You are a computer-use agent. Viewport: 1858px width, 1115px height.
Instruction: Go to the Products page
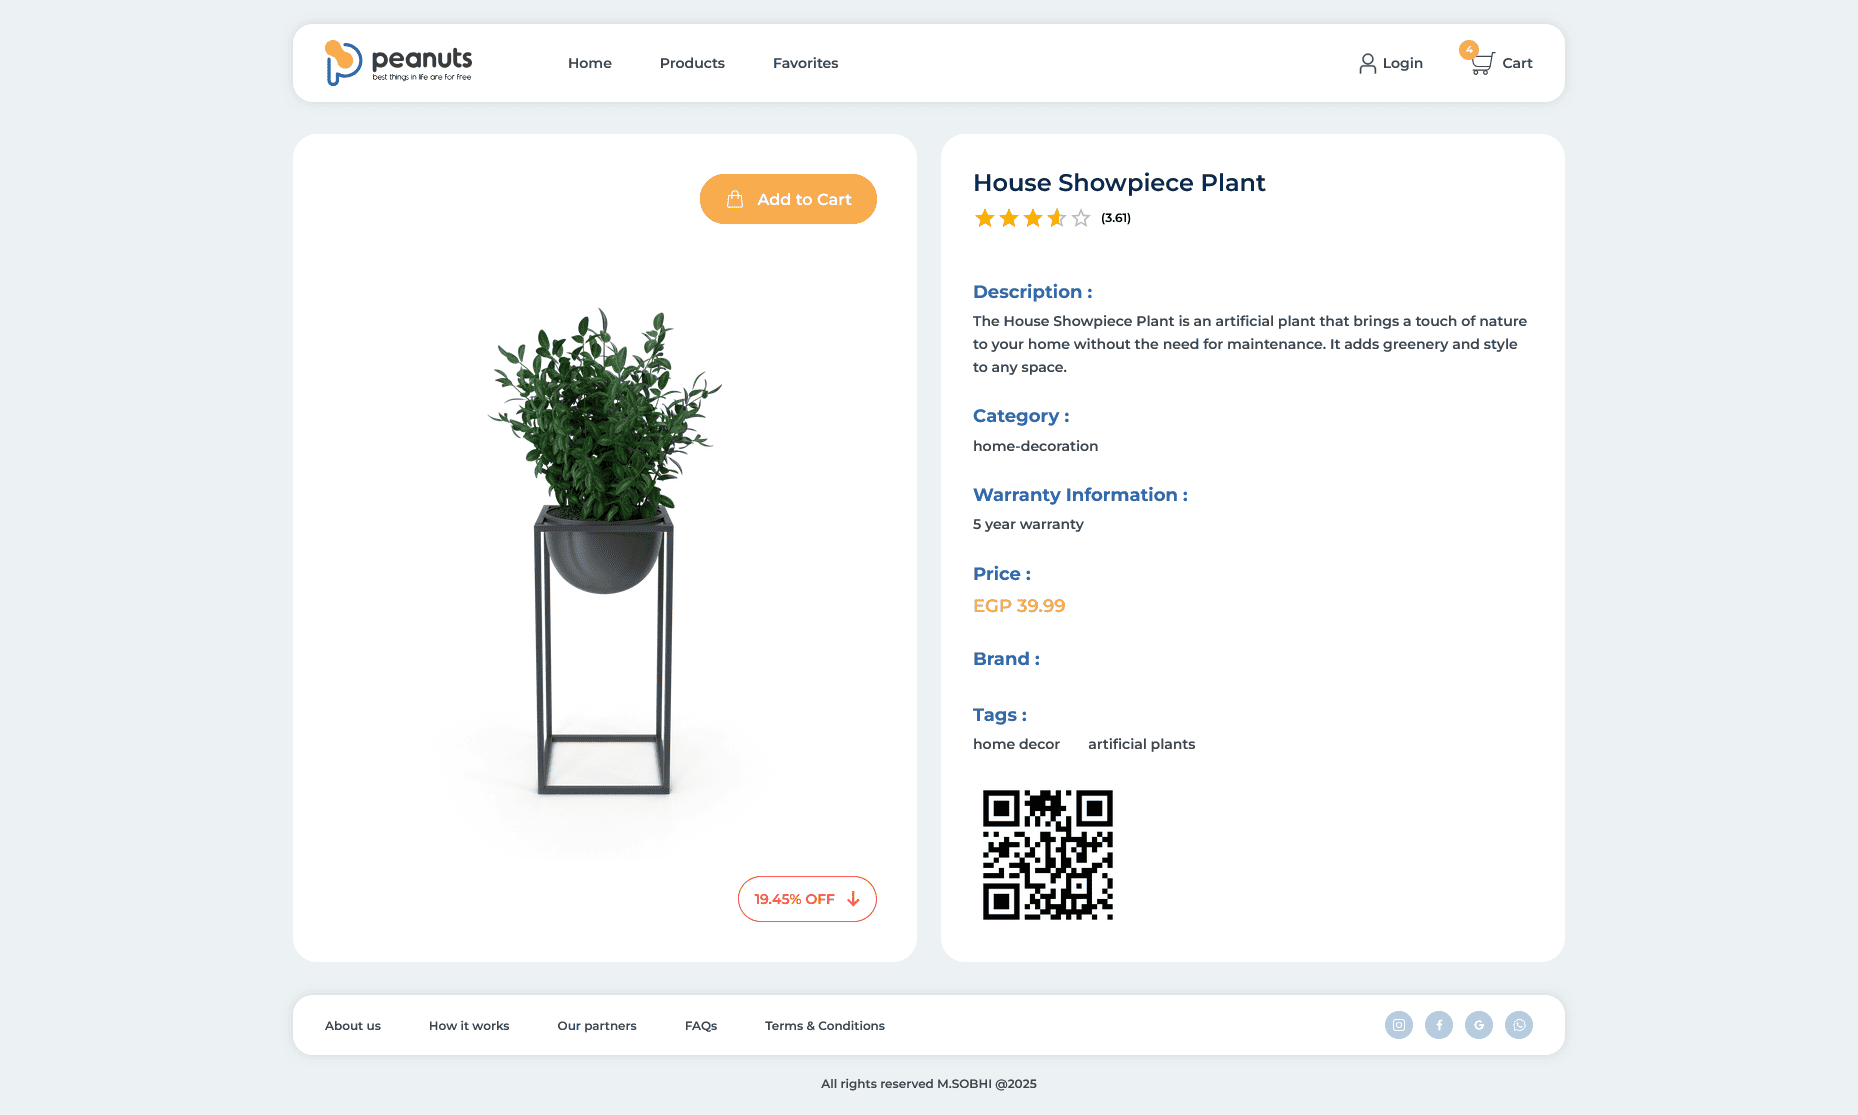692,63
